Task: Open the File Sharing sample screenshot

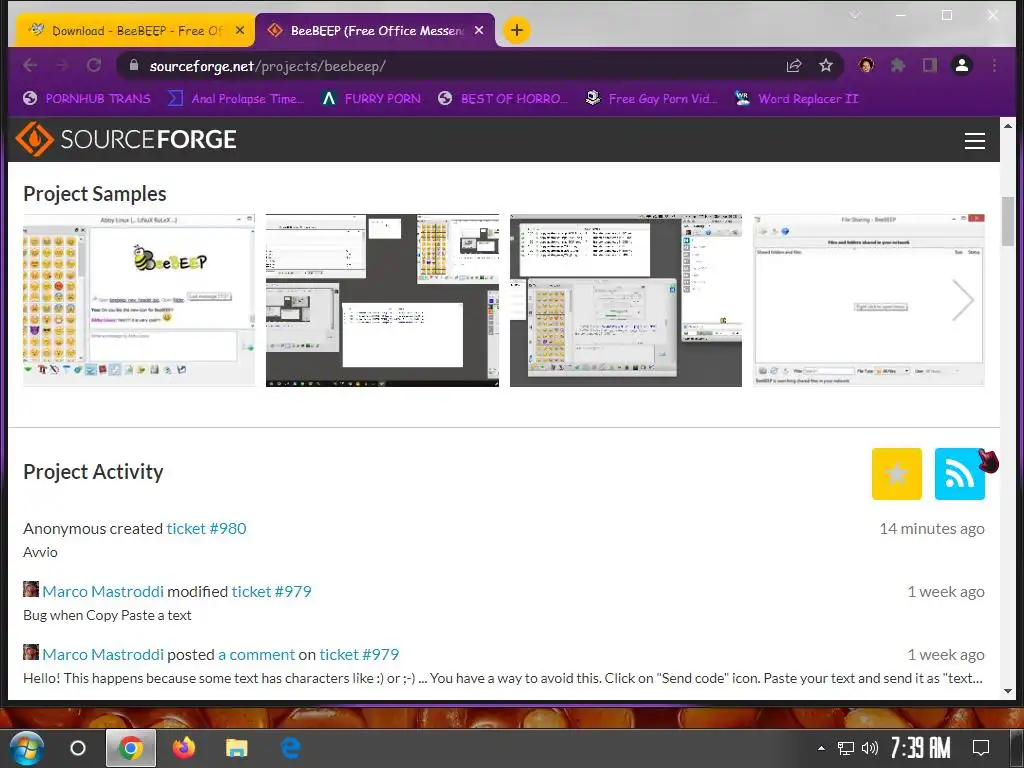Action: pyautogui.click(x=869, y=300)
